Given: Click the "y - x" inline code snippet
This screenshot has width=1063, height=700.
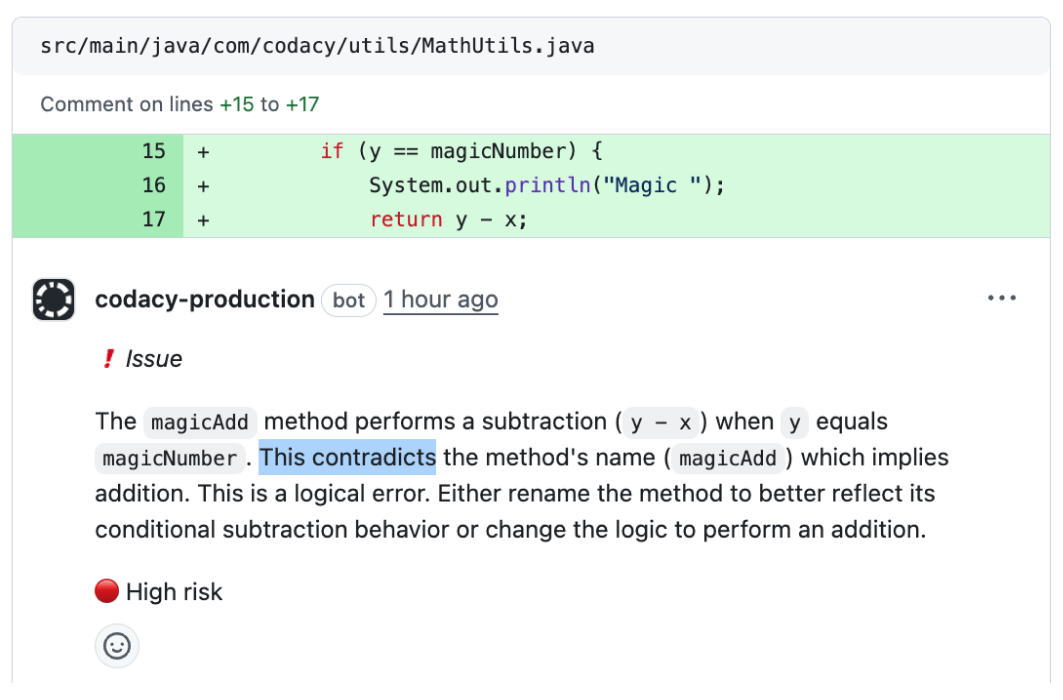Looking at the screenshot, I should 661,422.
